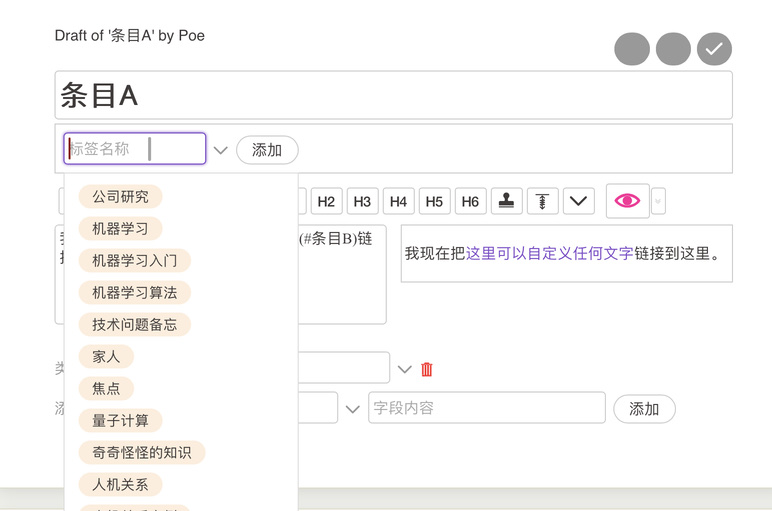Click the second gray circle button at top
The image size is (772, 511).
click(x=673, y=49)
